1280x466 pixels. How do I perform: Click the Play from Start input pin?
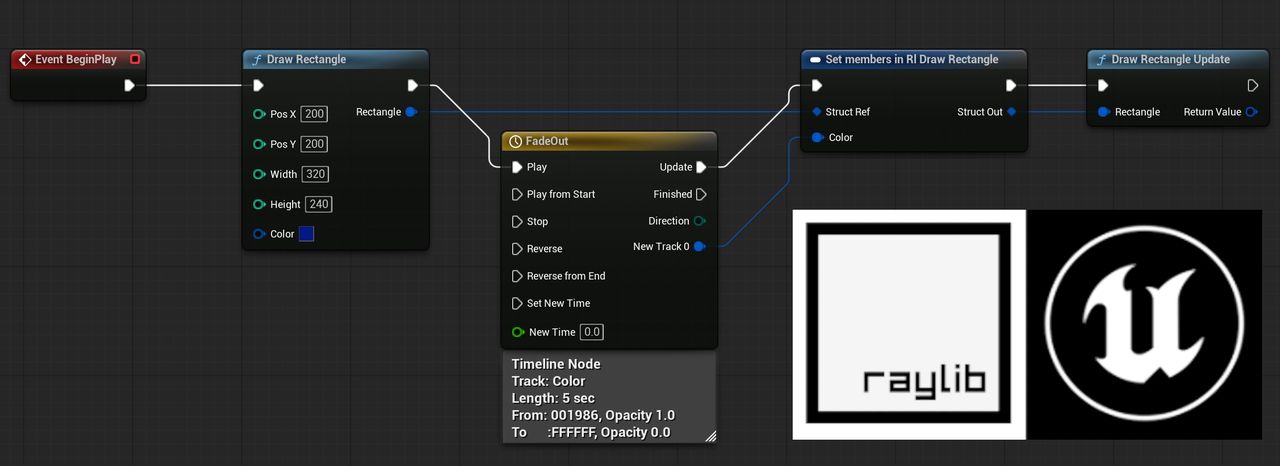click(x=517, y=194)
